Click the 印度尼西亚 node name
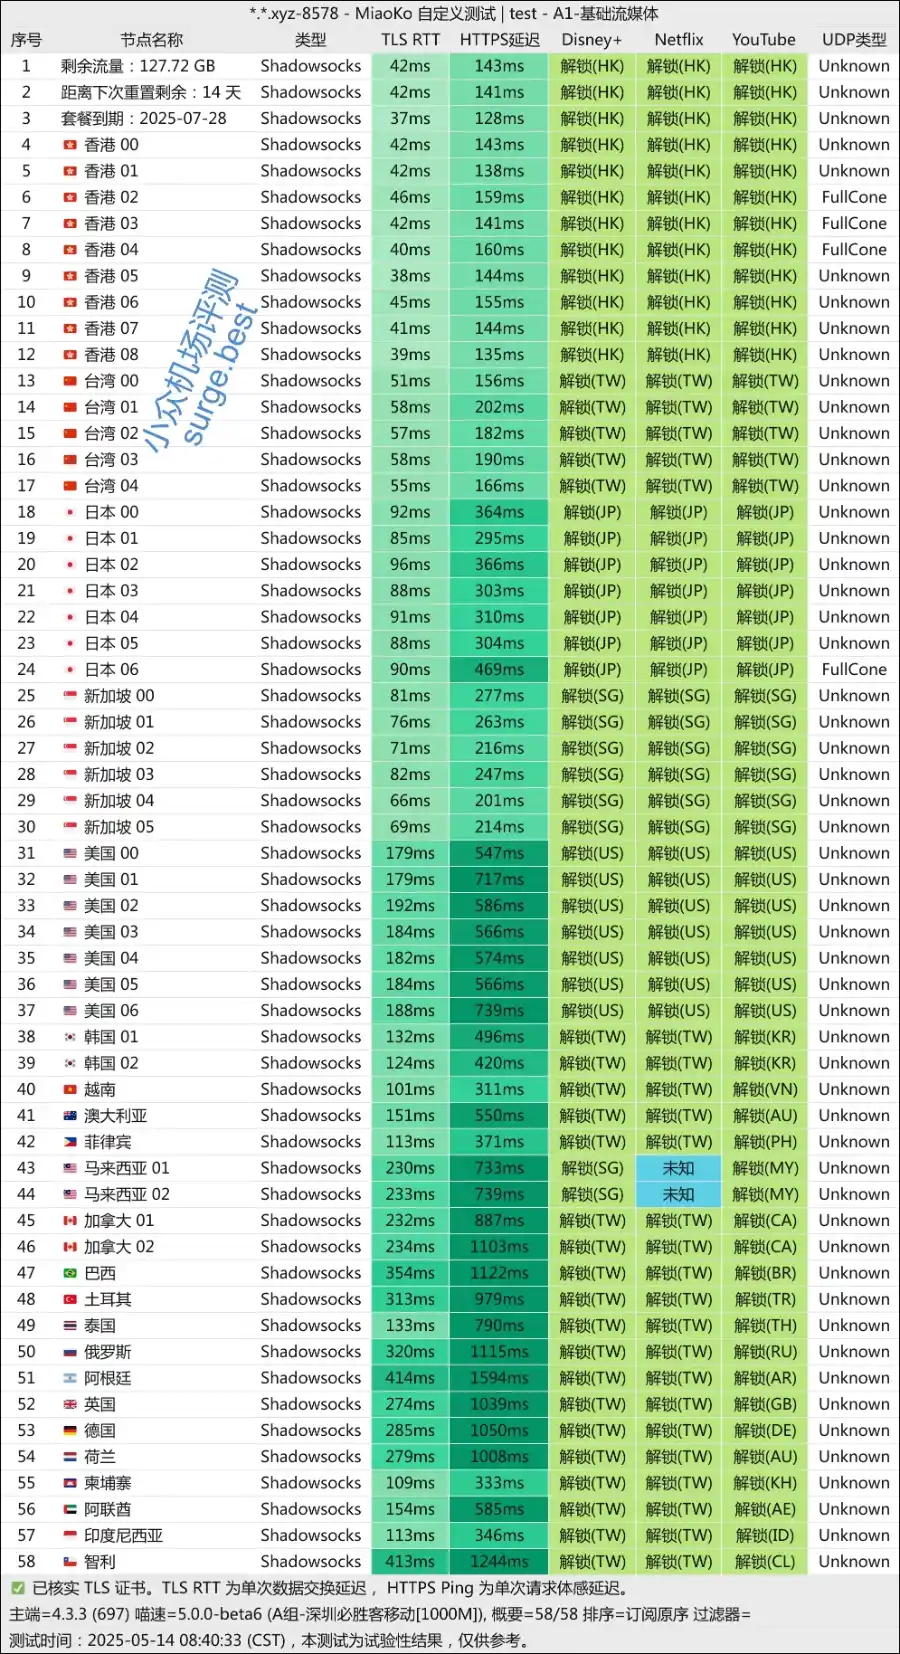Screen dimensions: 900x1654 point(124,1535)
